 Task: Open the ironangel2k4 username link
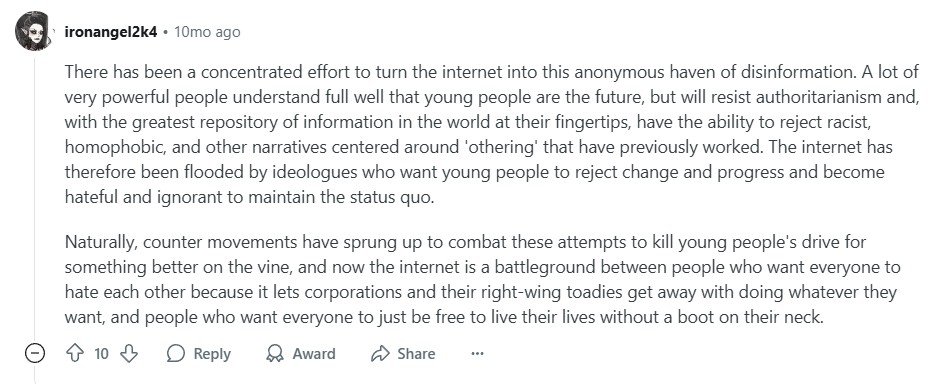pos(111,32)
